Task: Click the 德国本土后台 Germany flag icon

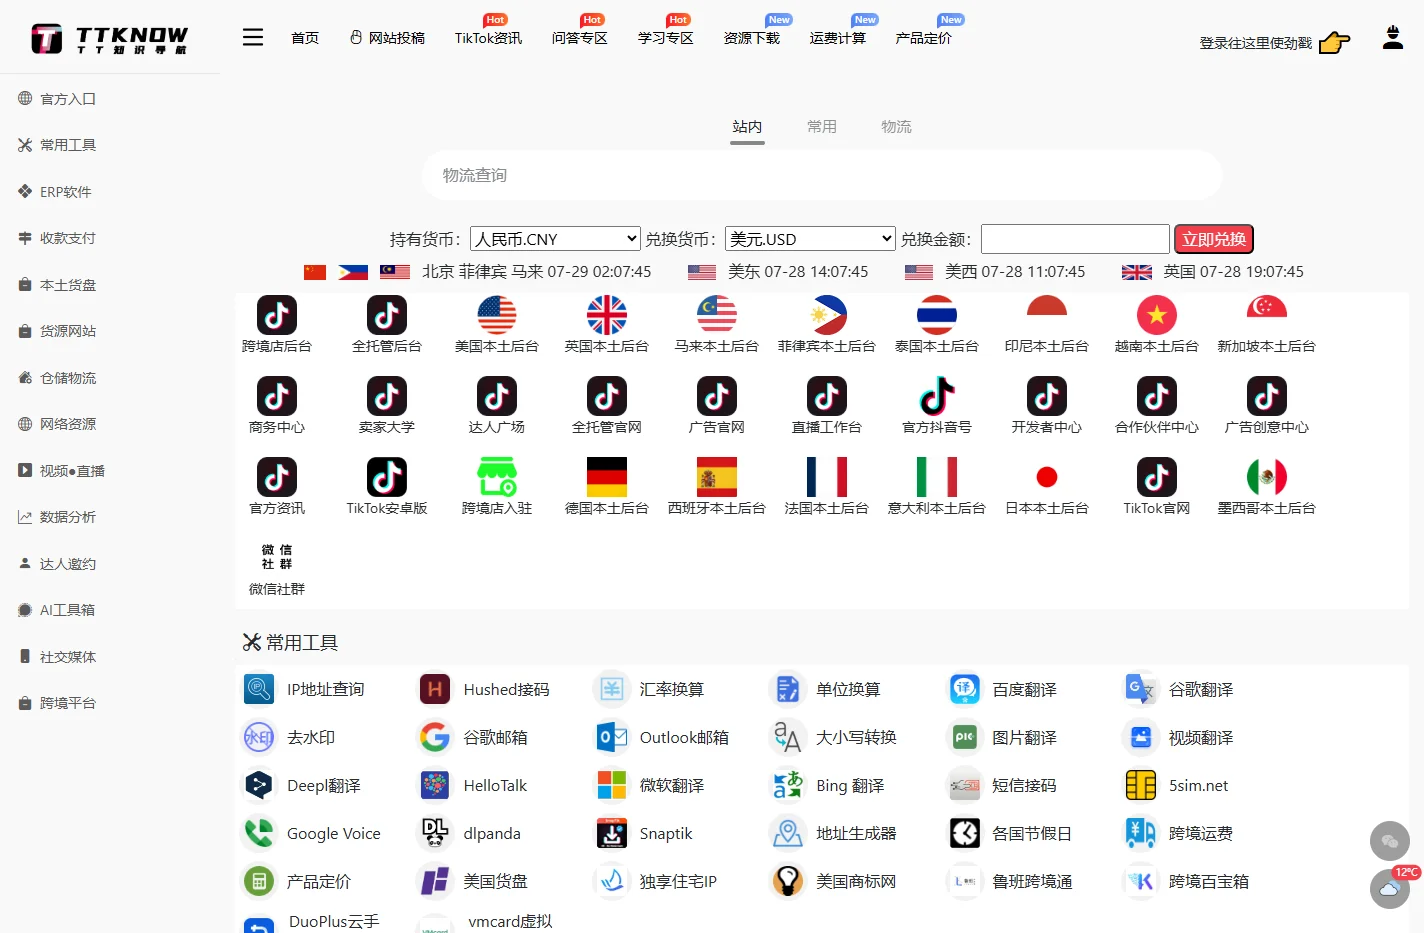Action: pos(607,477)
